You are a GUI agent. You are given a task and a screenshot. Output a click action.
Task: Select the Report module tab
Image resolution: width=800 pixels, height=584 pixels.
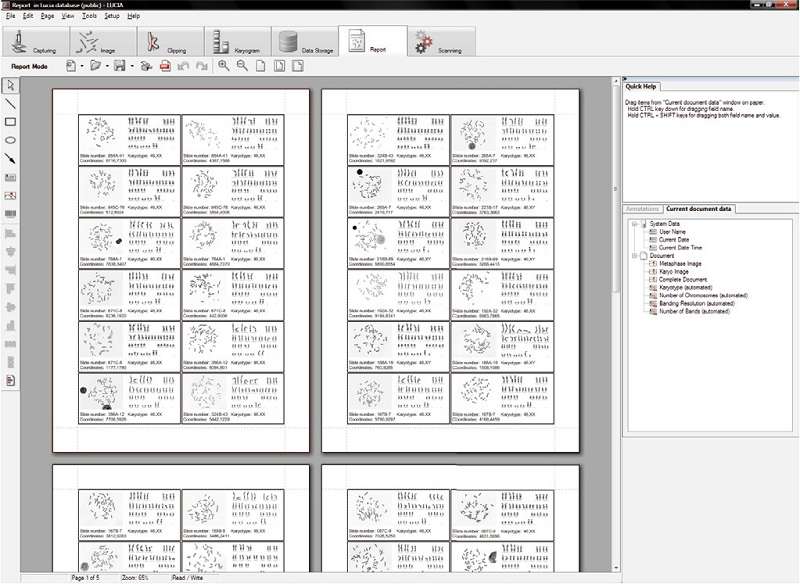(x=373, y=41)
